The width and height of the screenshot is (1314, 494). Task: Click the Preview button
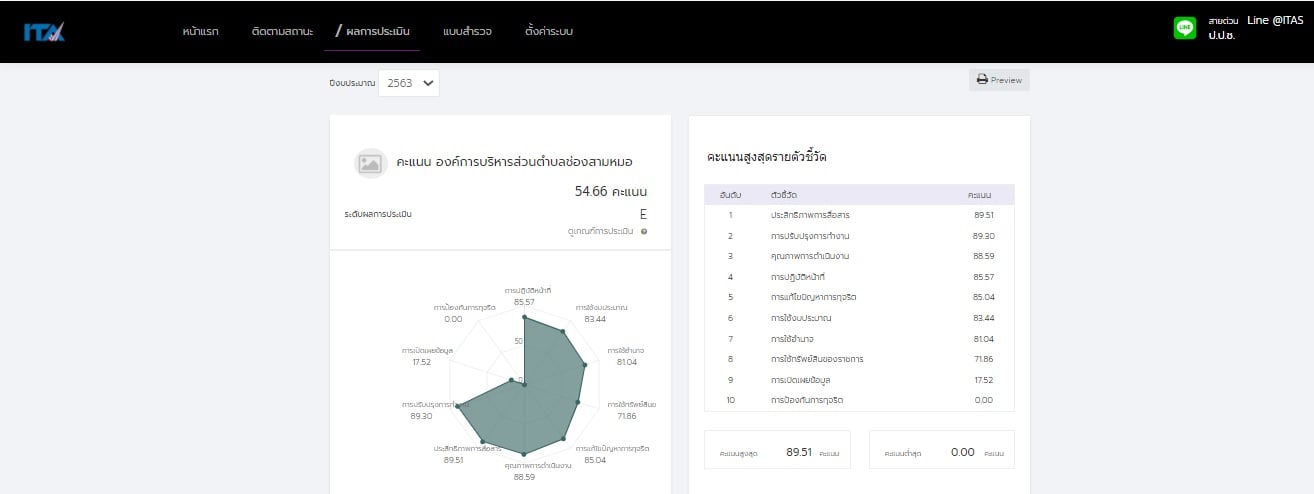pos(999,80)
